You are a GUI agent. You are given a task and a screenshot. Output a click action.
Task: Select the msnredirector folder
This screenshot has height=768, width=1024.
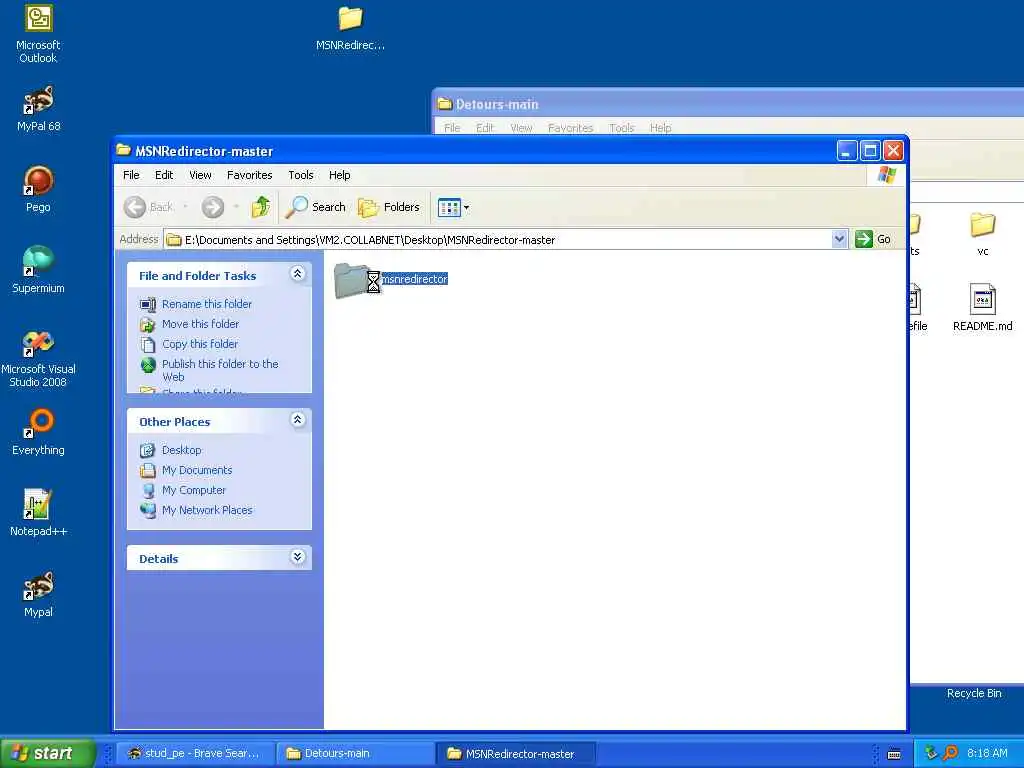(x=391, y=280)
